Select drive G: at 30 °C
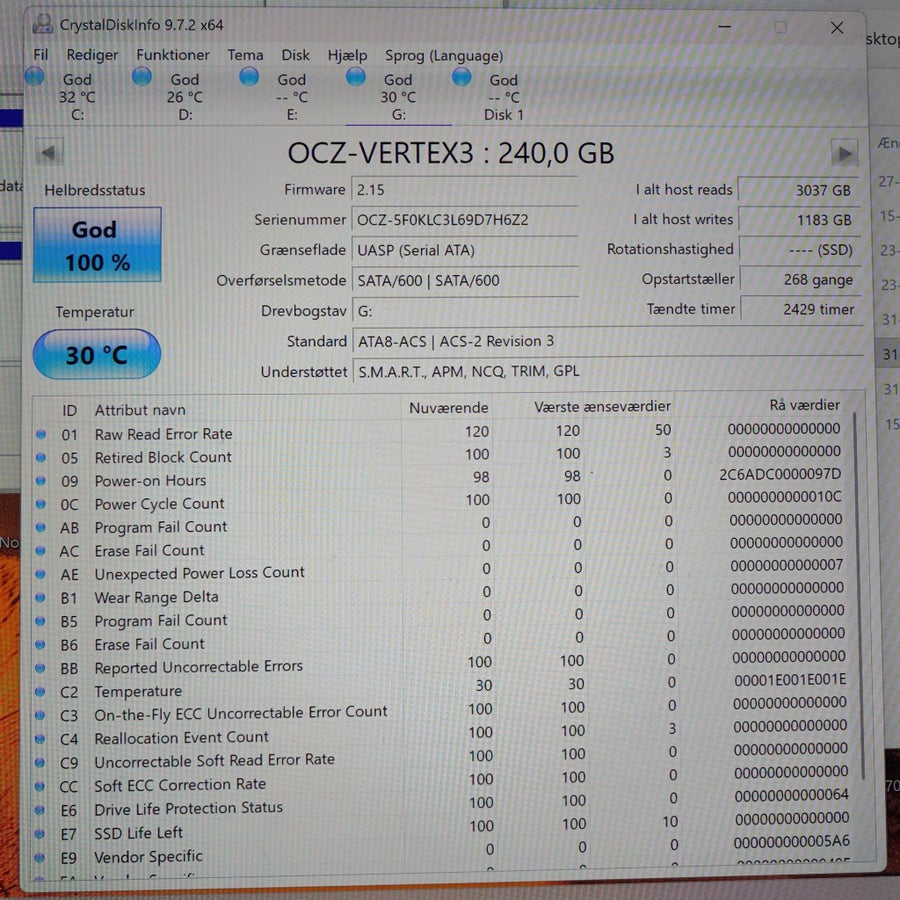900x900 pixels. 398,97
